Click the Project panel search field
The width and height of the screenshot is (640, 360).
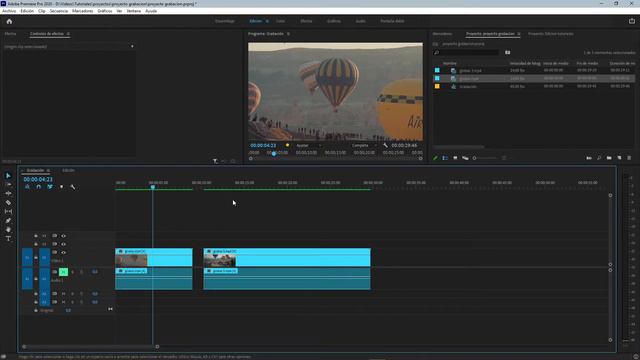click(466, 52)
